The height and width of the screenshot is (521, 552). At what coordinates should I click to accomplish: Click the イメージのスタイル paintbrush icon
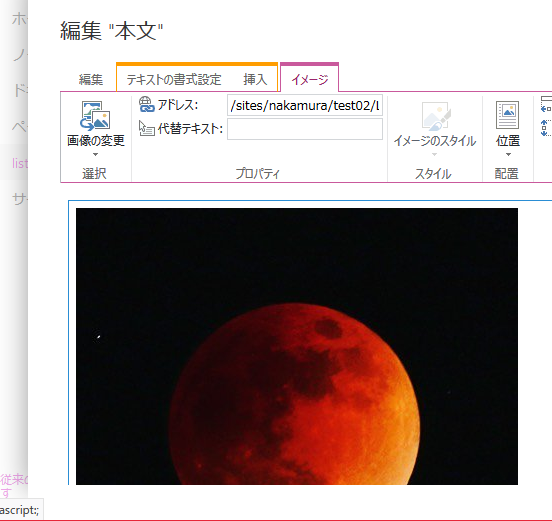[x=436, y=115]
